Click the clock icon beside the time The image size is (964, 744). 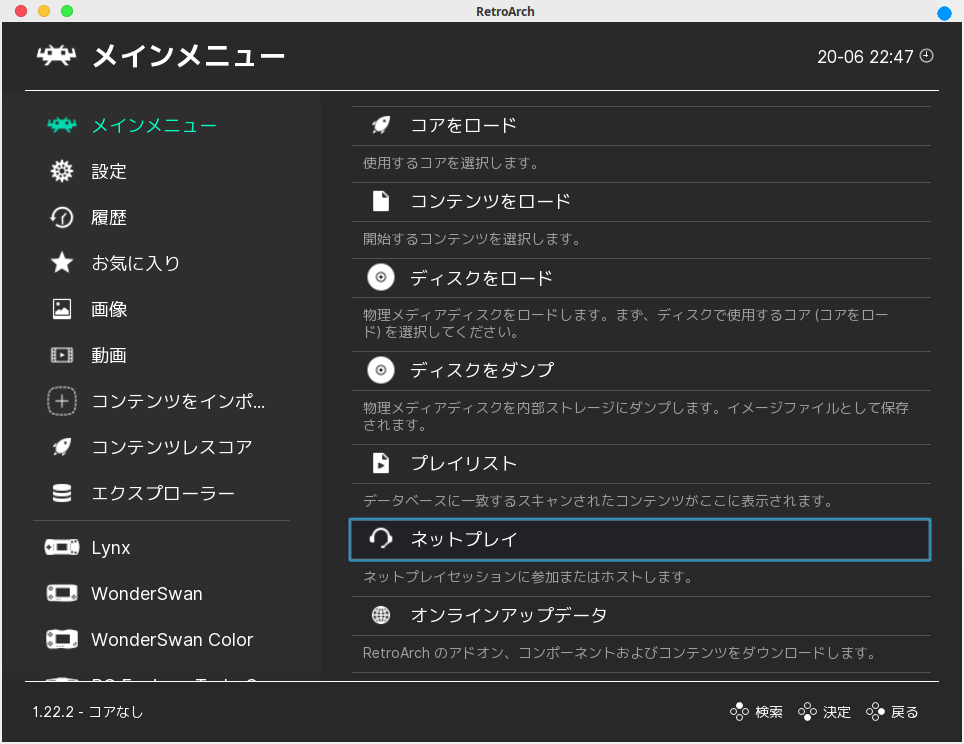pos(926,56)
